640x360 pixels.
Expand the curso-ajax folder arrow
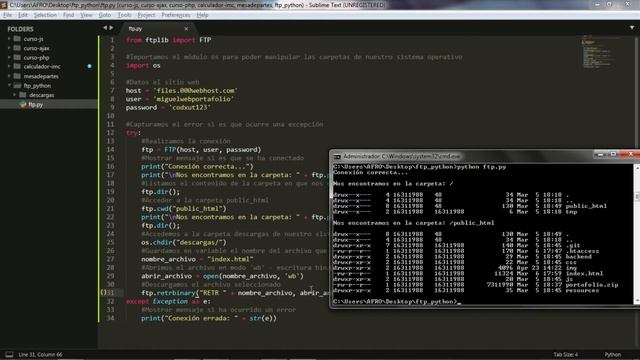pyautogui.click(x=9, y=48)
